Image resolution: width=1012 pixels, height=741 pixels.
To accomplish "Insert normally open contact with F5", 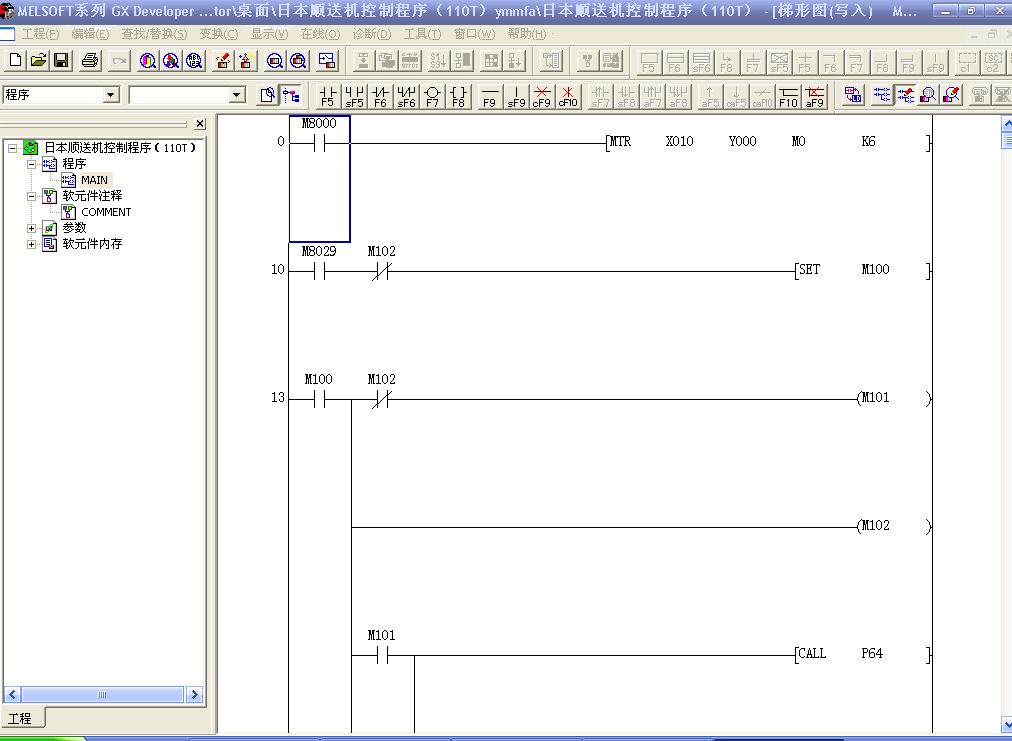I will 327,96.
